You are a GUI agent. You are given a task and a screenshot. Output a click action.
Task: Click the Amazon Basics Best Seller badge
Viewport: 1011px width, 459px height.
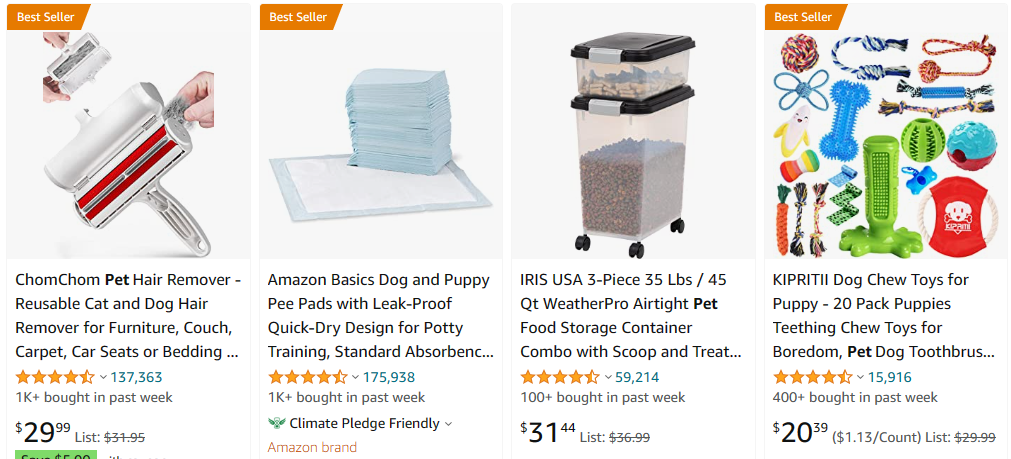298,16
